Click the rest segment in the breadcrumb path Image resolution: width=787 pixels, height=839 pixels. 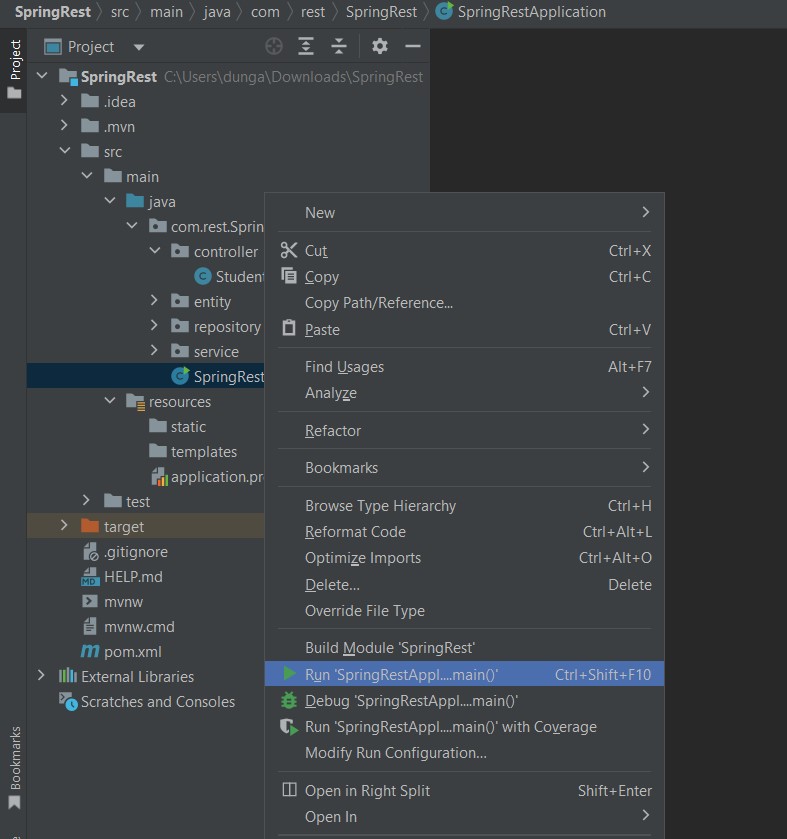pos(312,12)
